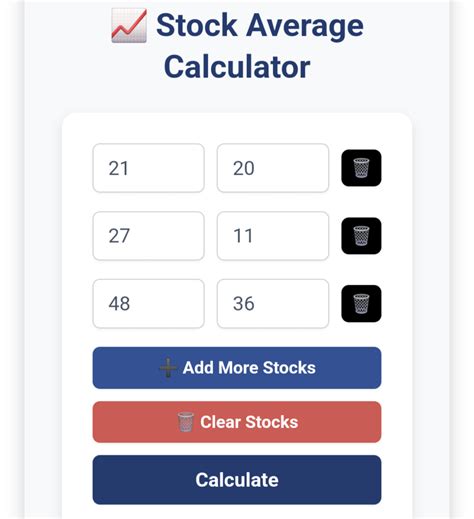Delete the row containing 21 and 20

361,168
